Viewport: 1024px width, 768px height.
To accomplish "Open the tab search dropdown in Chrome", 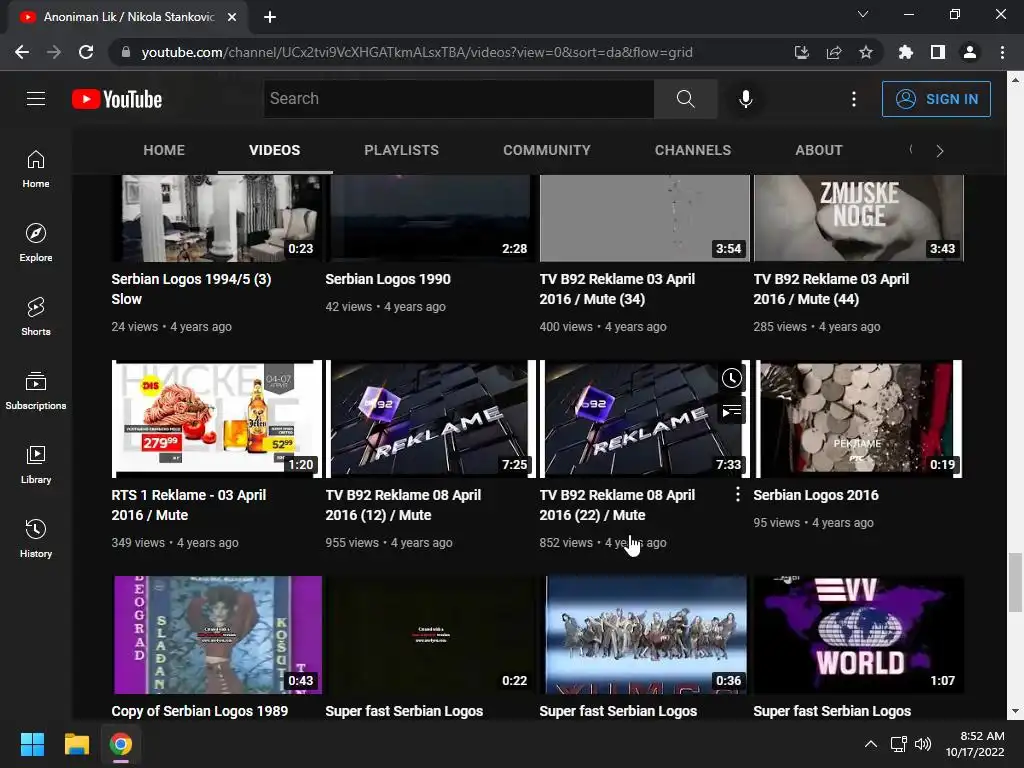I will pyautogui.click(x=863, y=14).
